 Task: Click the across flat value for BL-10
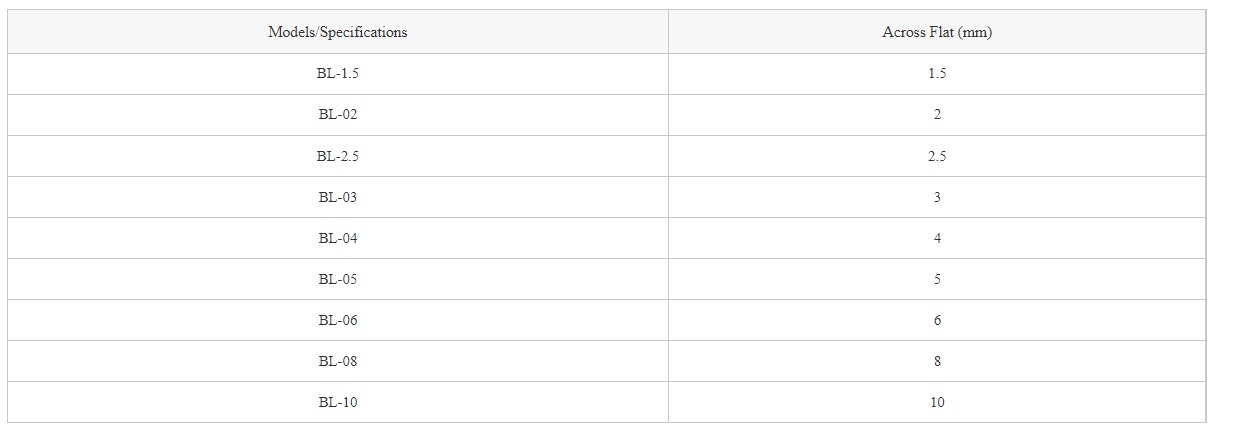[x=937, y=402]
